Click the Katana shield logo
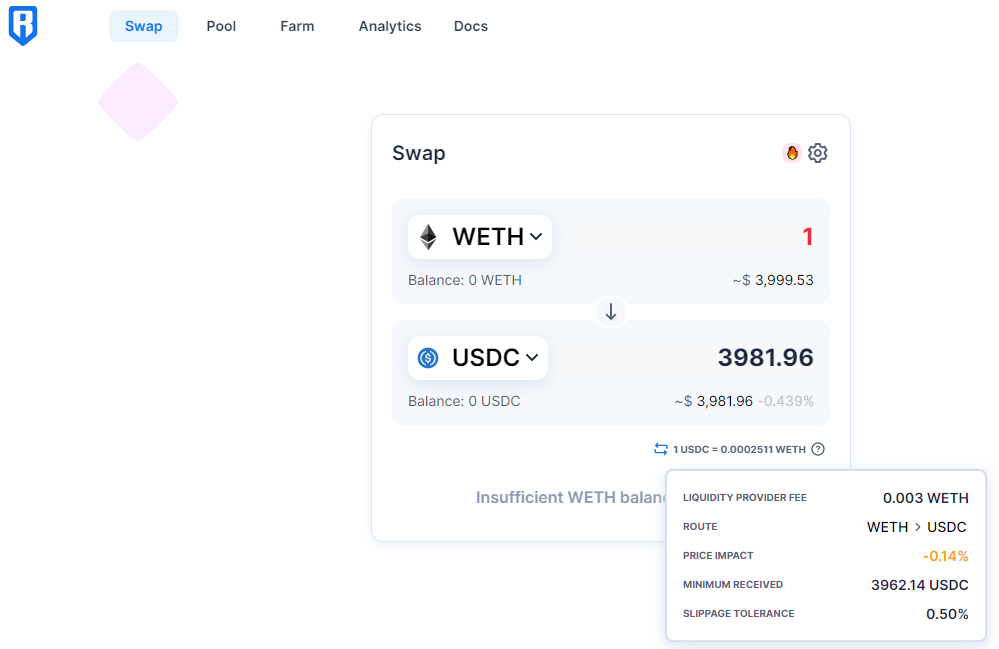This screenshot has height=649, width=999. click(22, 26)
